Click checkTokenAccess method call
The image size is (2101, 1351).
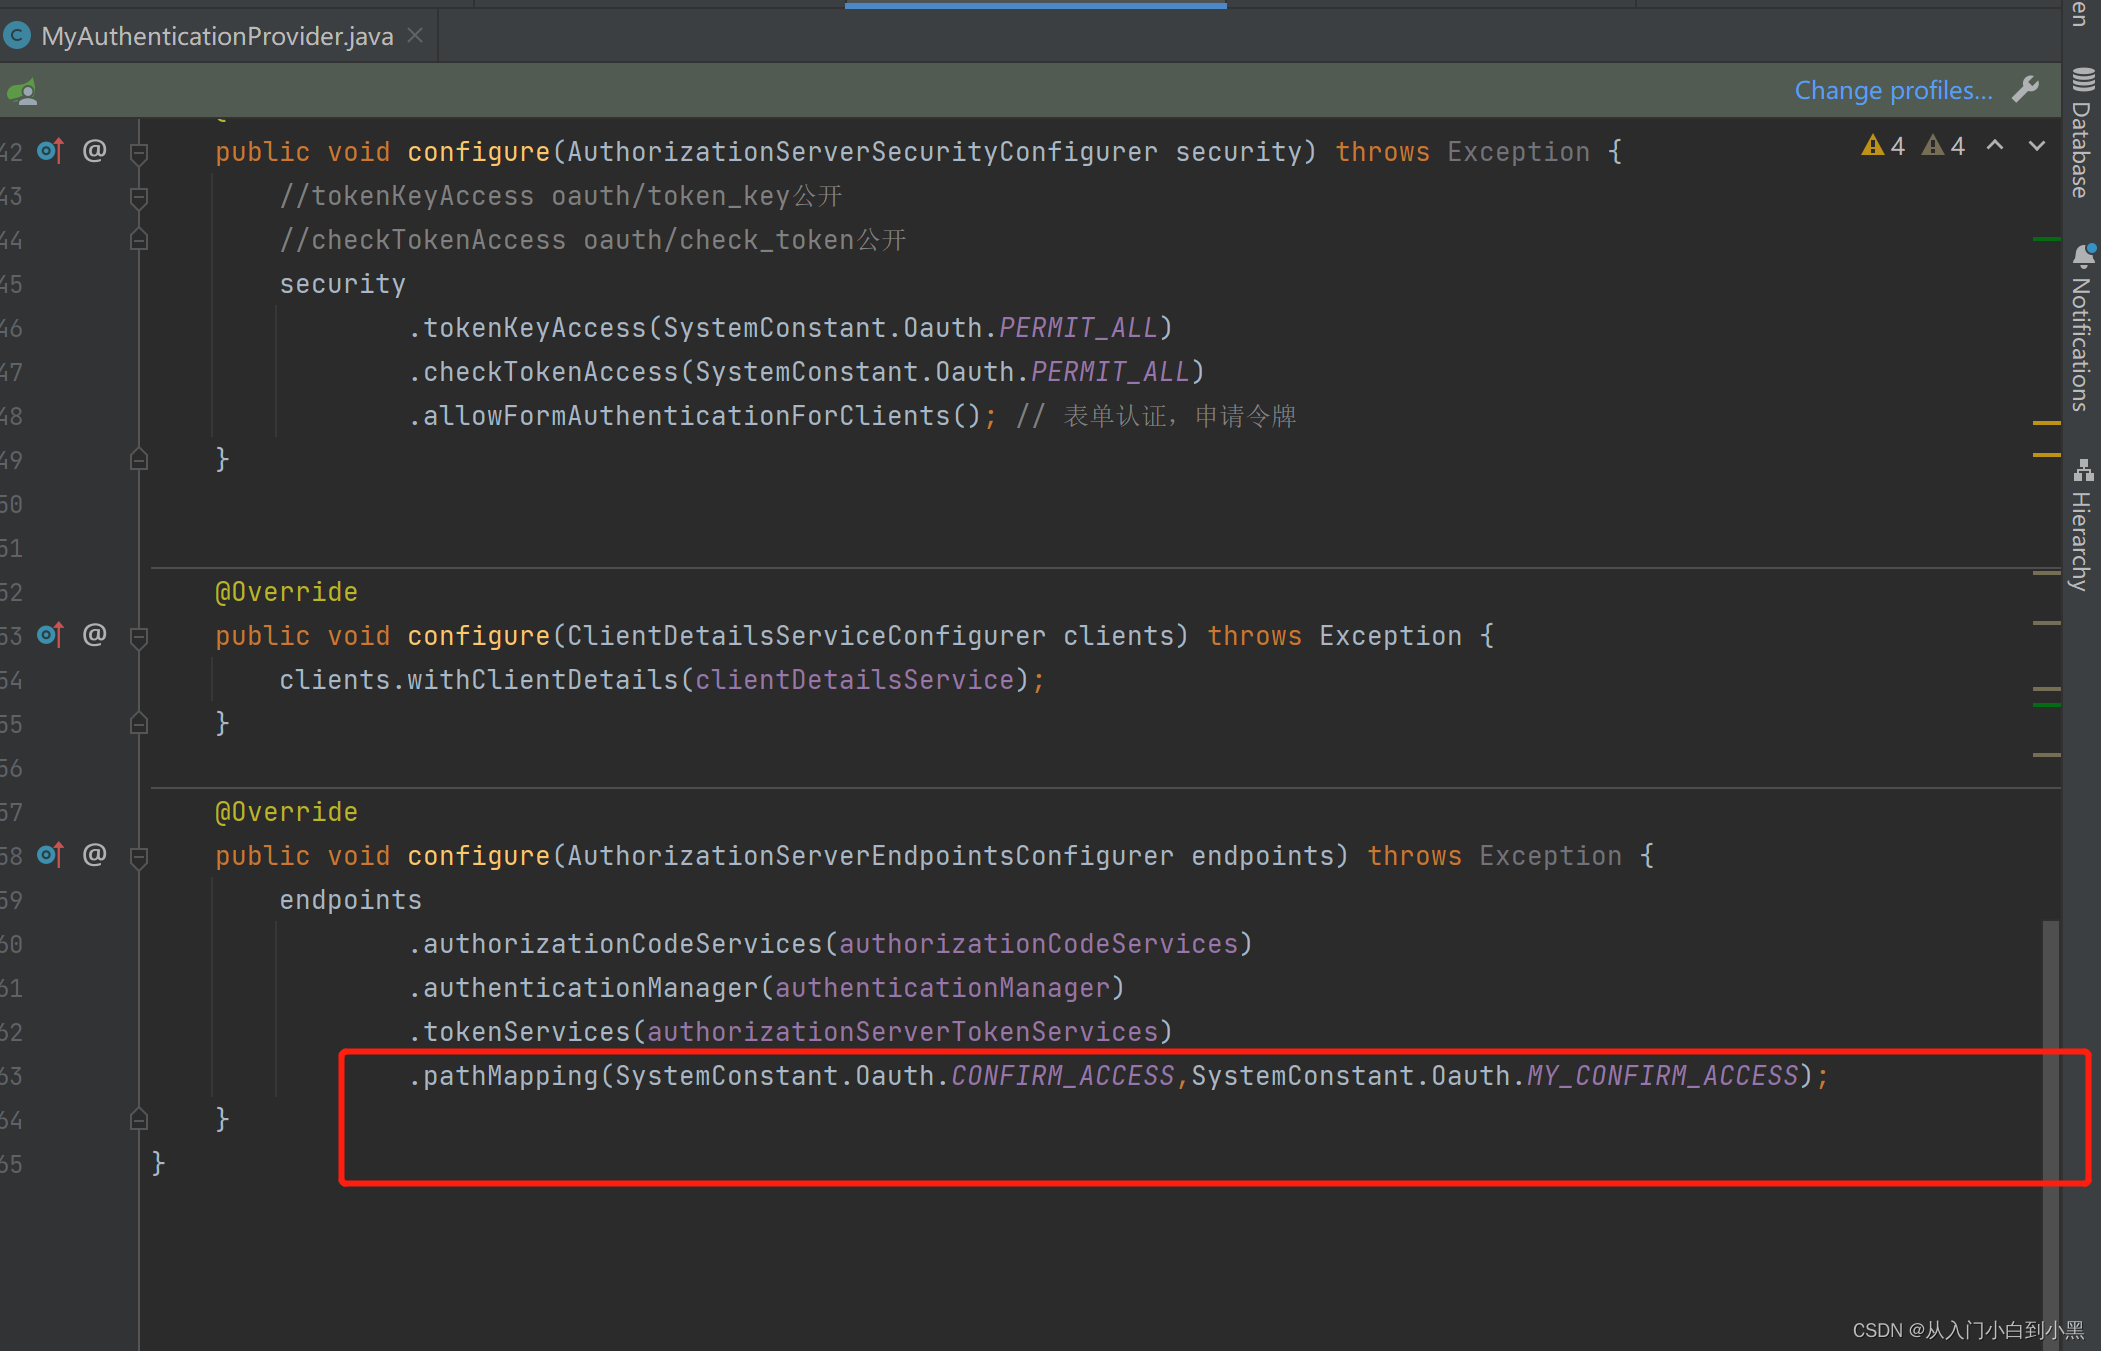pyautogui.click(x=551, y=372)
